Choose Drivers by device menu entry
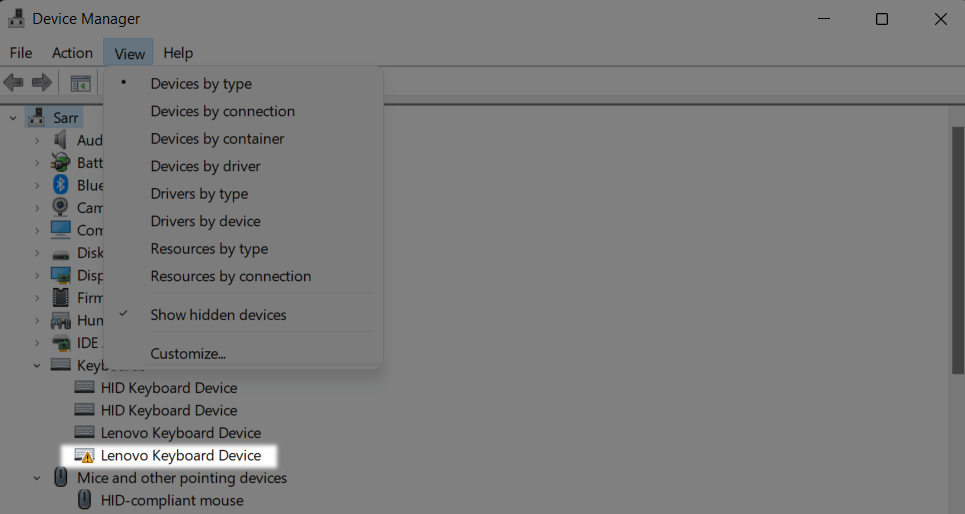The width and height of the screenshot is (965, 514). click(205, 221)
